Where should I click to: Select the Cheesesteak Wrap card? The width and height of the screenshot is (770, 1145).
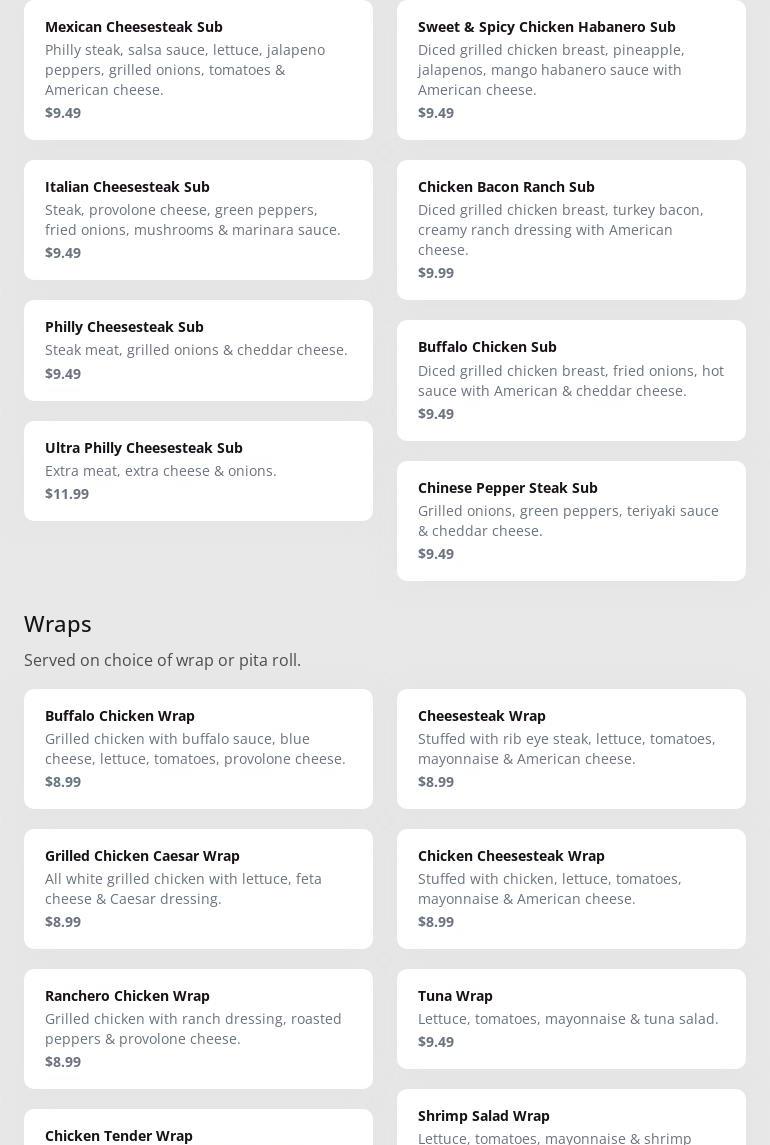pos(571,748)
